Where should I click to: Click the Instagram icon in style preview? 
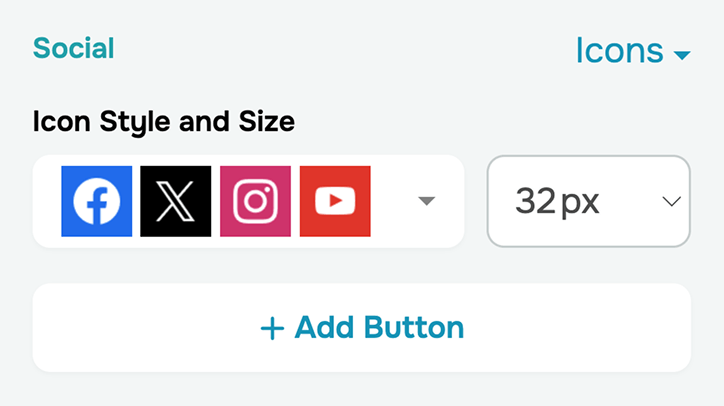click(255, 201)
